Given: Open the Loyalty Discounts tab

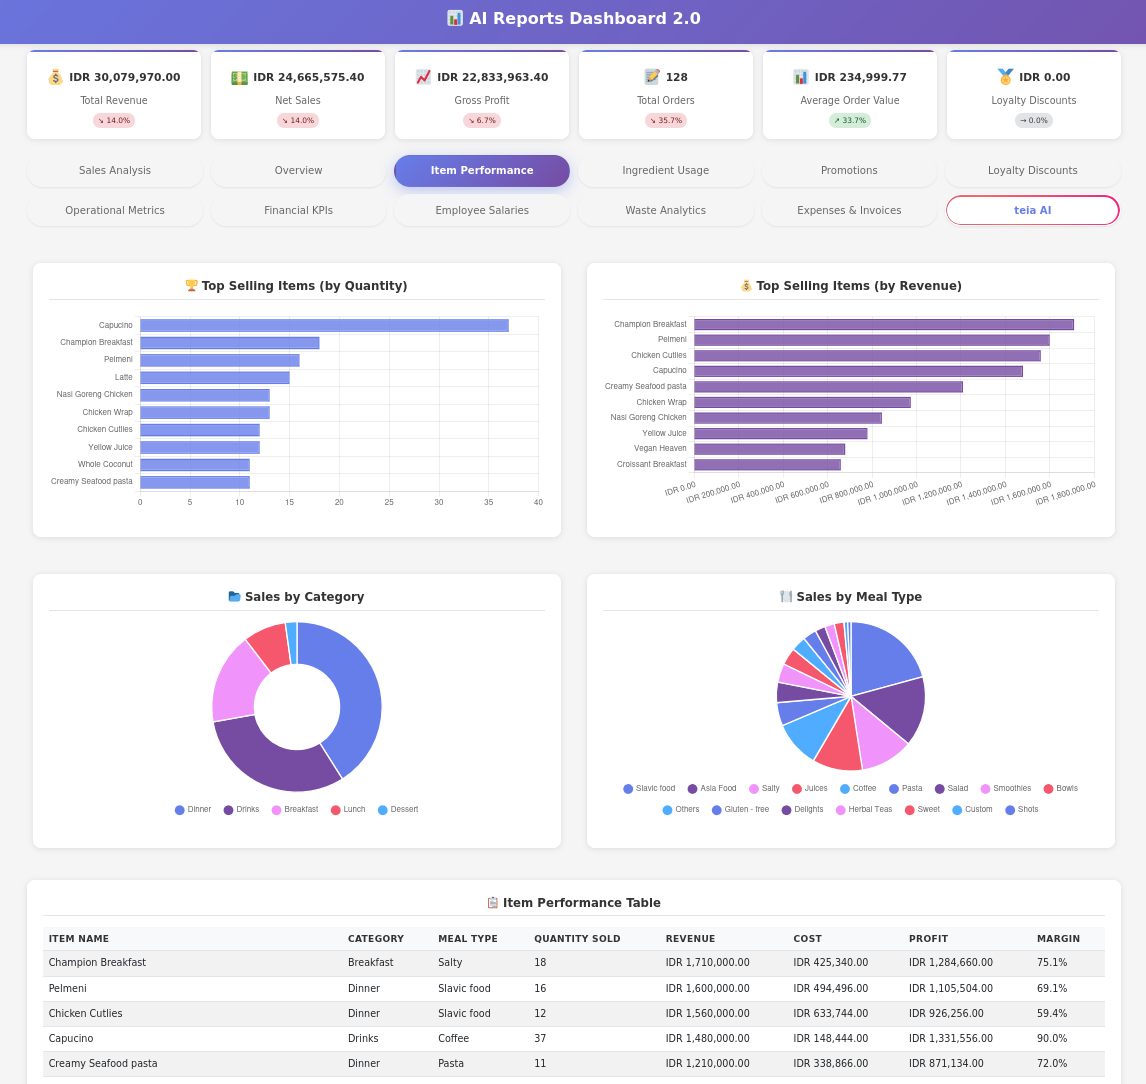Looking at the screenshot, I should [1033, 170].
